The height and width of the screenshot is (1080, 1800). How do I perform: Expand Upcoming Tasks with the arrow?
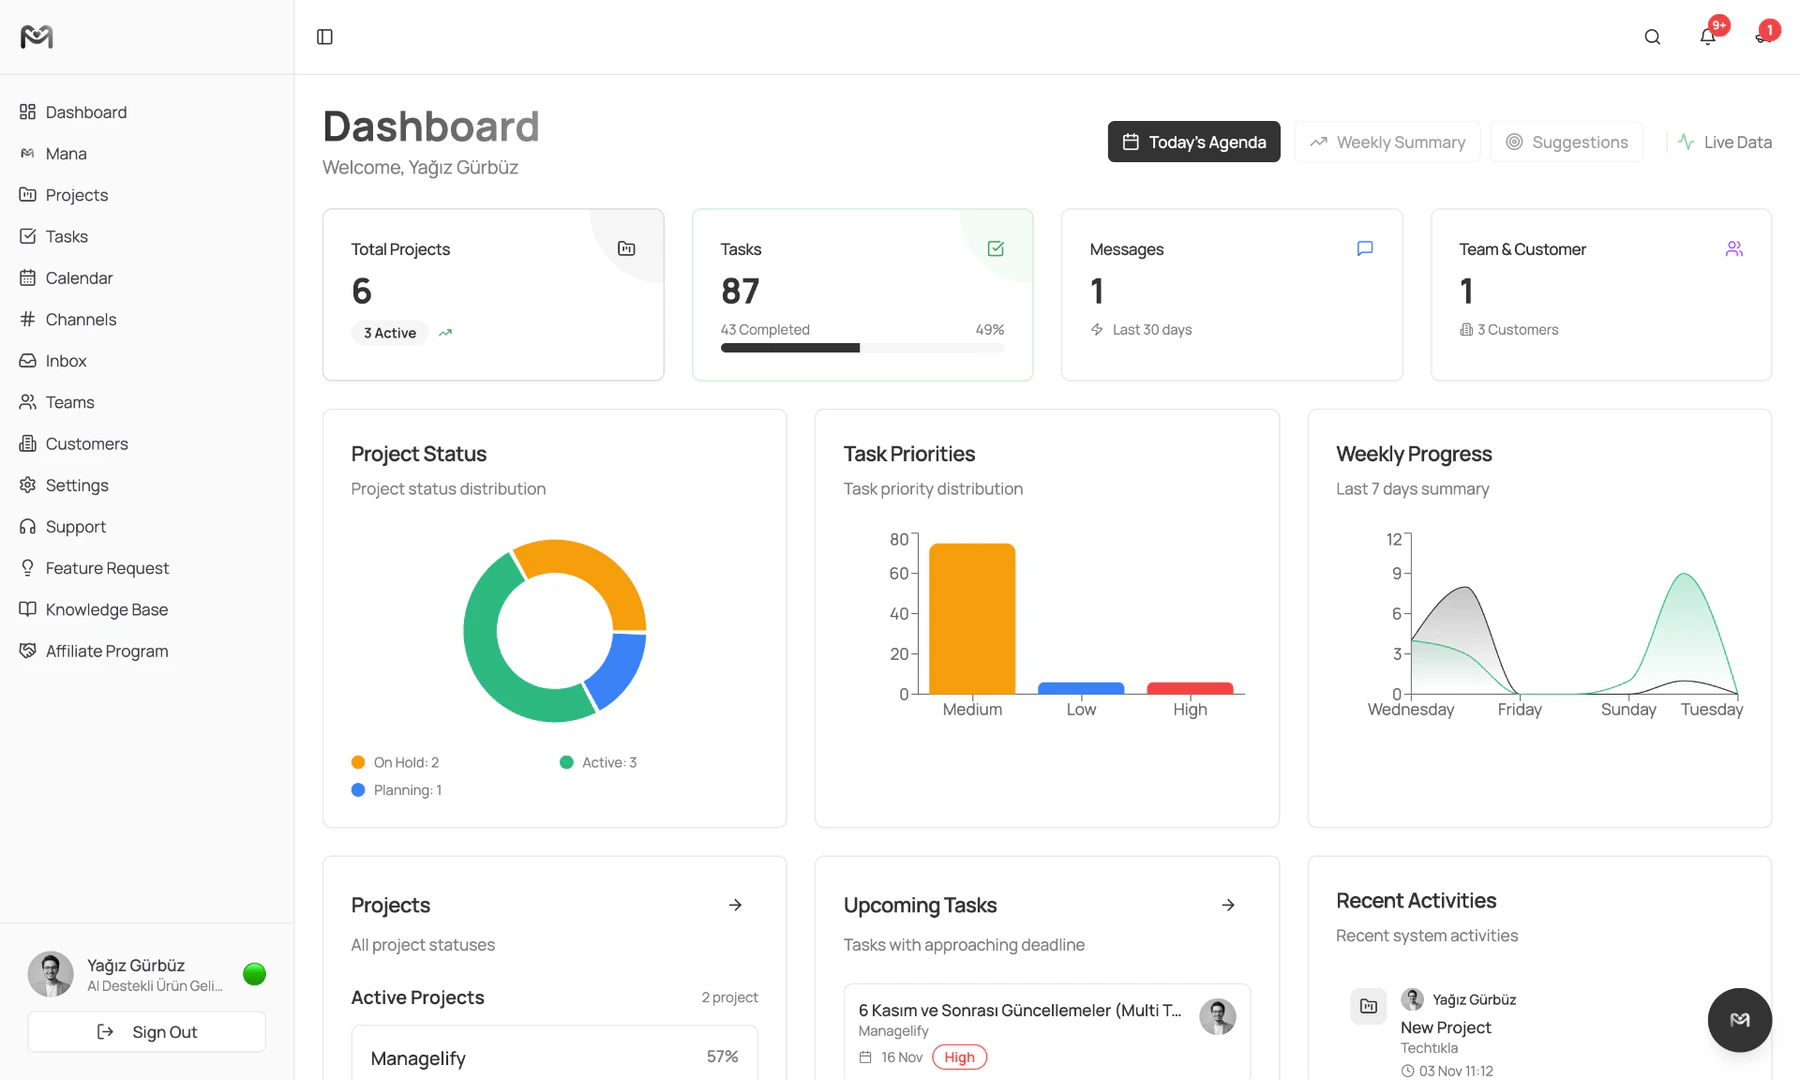coord(1228,905)
